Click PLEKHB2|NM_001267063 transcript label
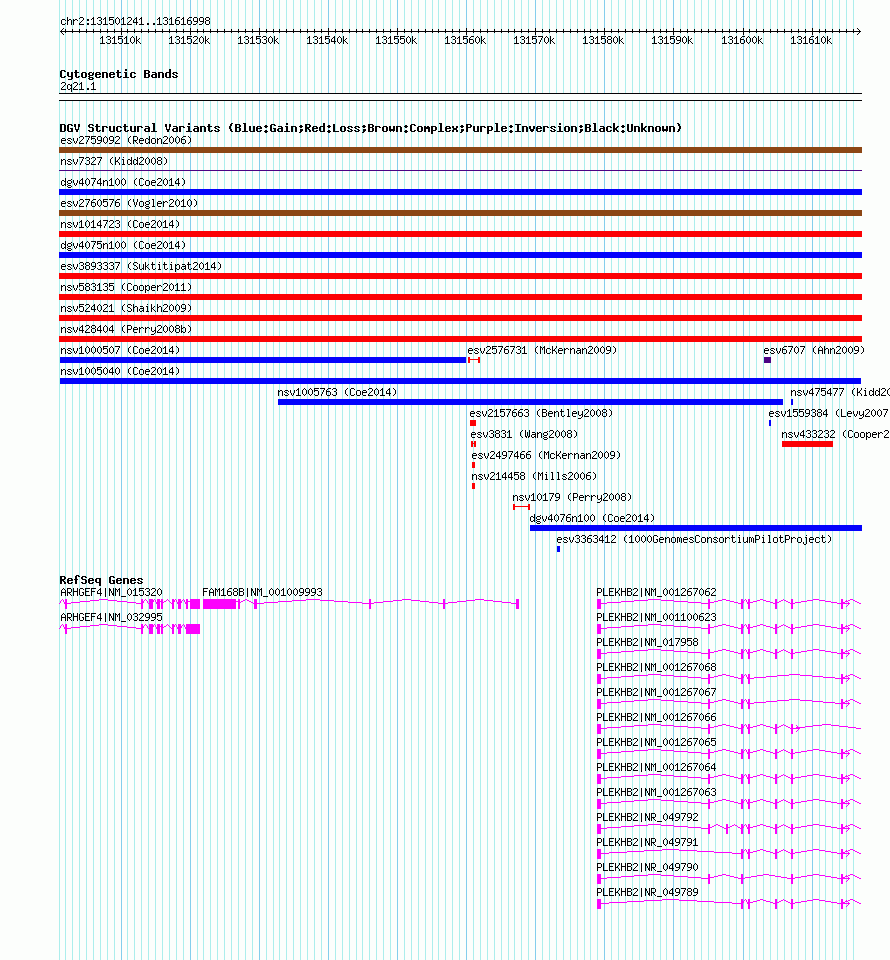This screenshot has width=890, height=960. [656, 792]
